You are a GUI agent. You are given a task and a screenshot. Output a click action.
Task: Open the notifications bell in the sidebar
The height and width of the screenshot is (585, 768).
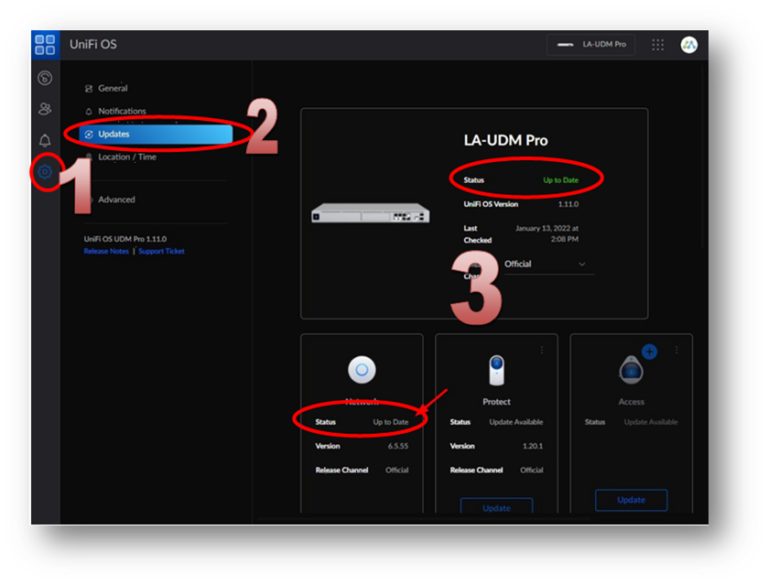point(45,141)
